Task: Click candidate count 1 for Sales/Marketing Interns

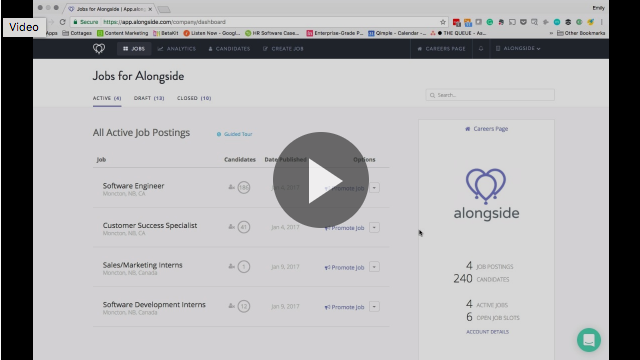Action: coord(244,267)
